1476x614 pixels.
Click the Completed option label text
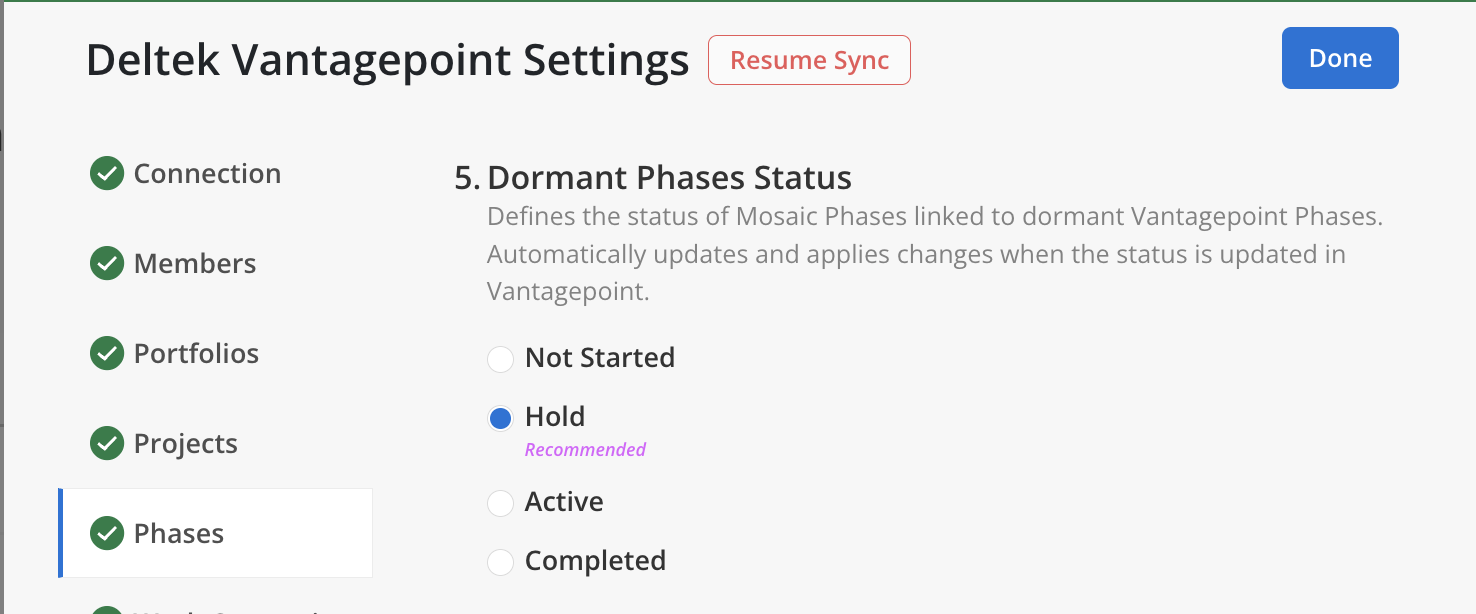595,561
